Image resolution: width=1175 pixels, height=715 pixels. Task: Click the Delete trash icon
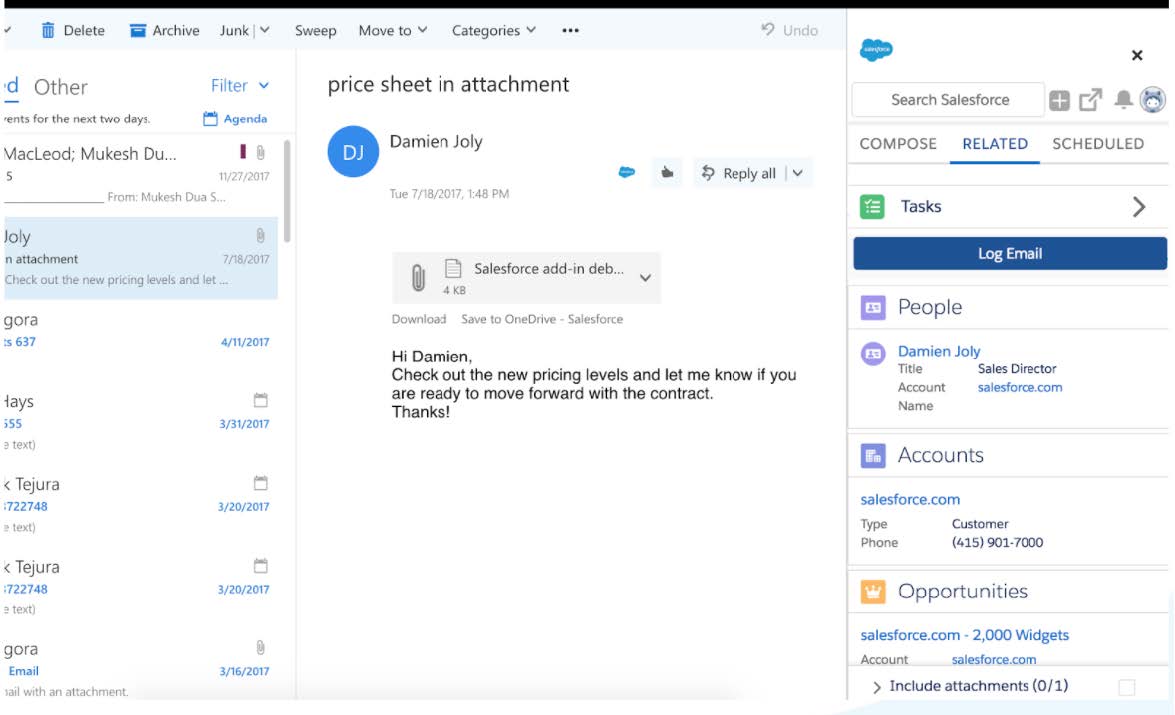click(x=48, y=30)
